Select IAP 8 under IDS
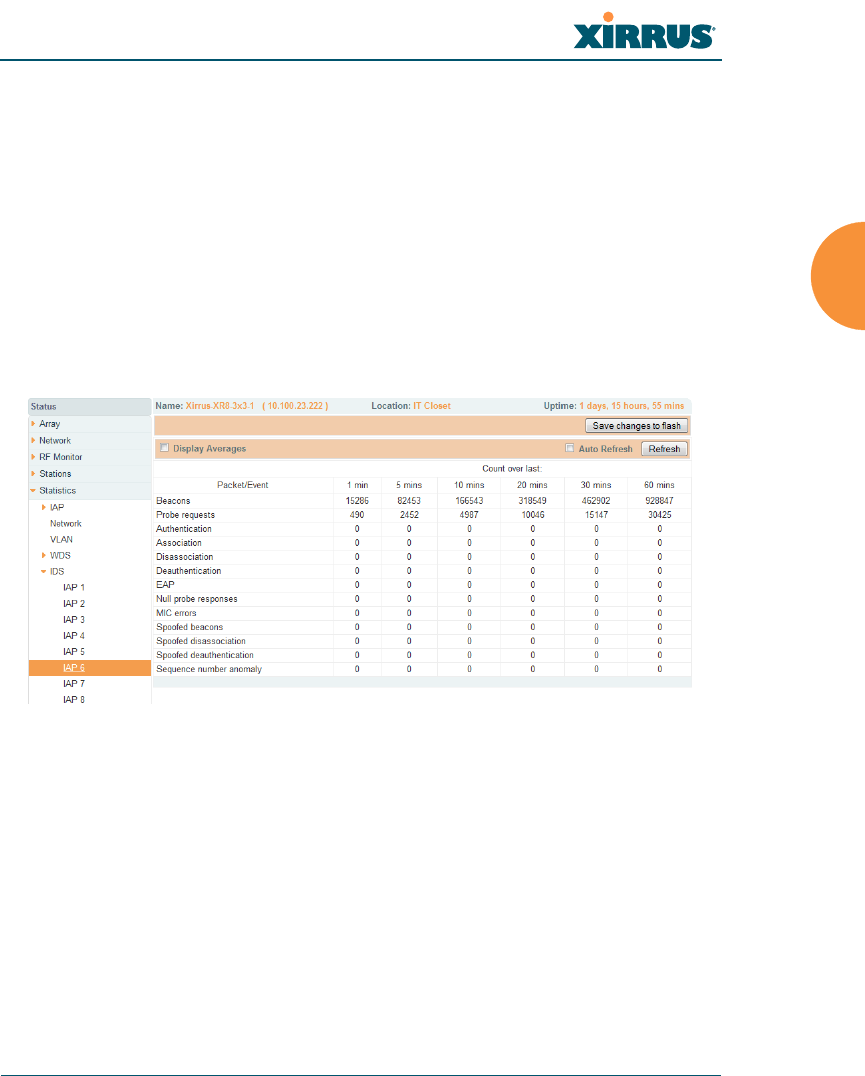Image resolution: width=865 pixels, height=1076 pixels. 74,700
